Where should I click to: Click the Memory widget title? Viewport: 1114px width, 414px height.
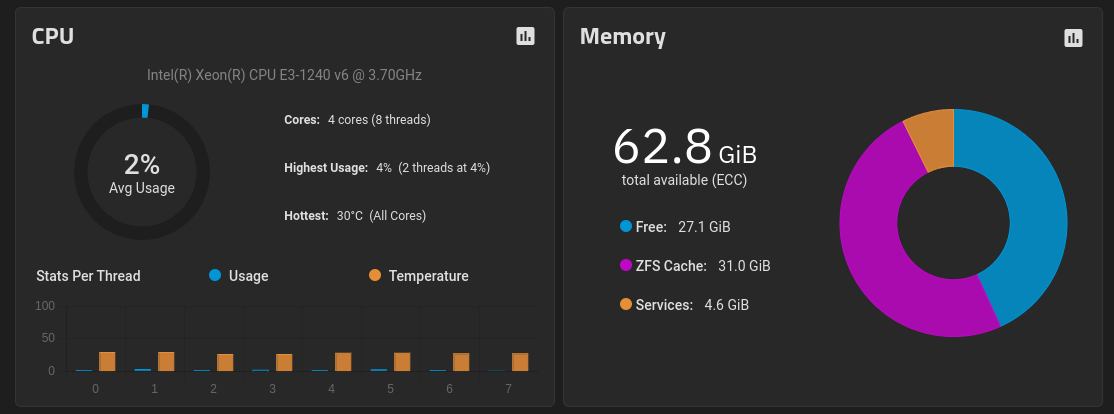622,36
